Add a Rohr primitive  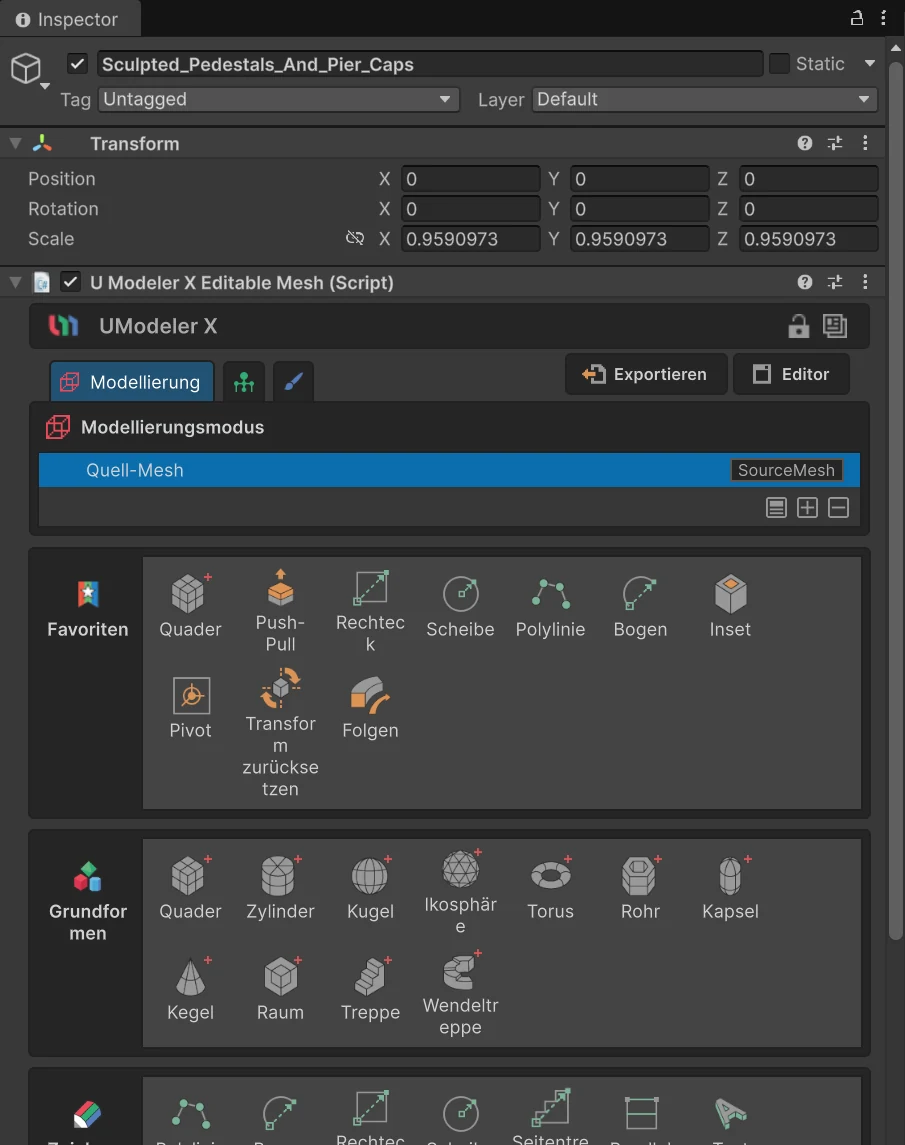640,888
